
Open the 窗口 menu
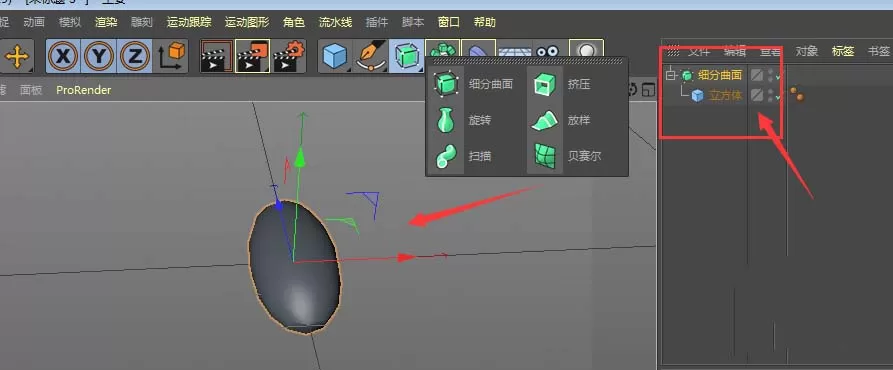pyautogui.click(x=449, y=22)
